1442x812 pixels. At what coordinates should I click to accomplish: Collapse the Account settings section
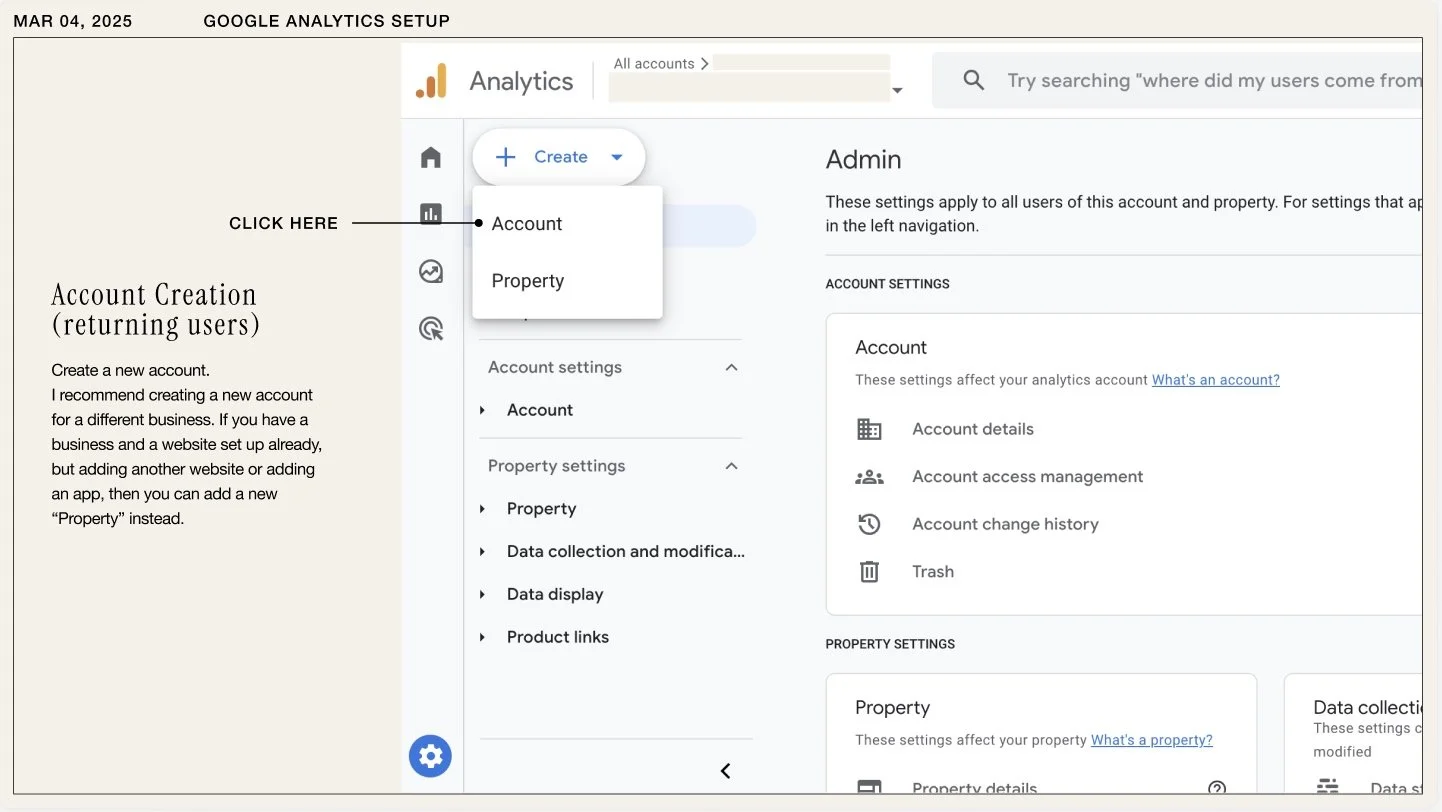[732, 368]
